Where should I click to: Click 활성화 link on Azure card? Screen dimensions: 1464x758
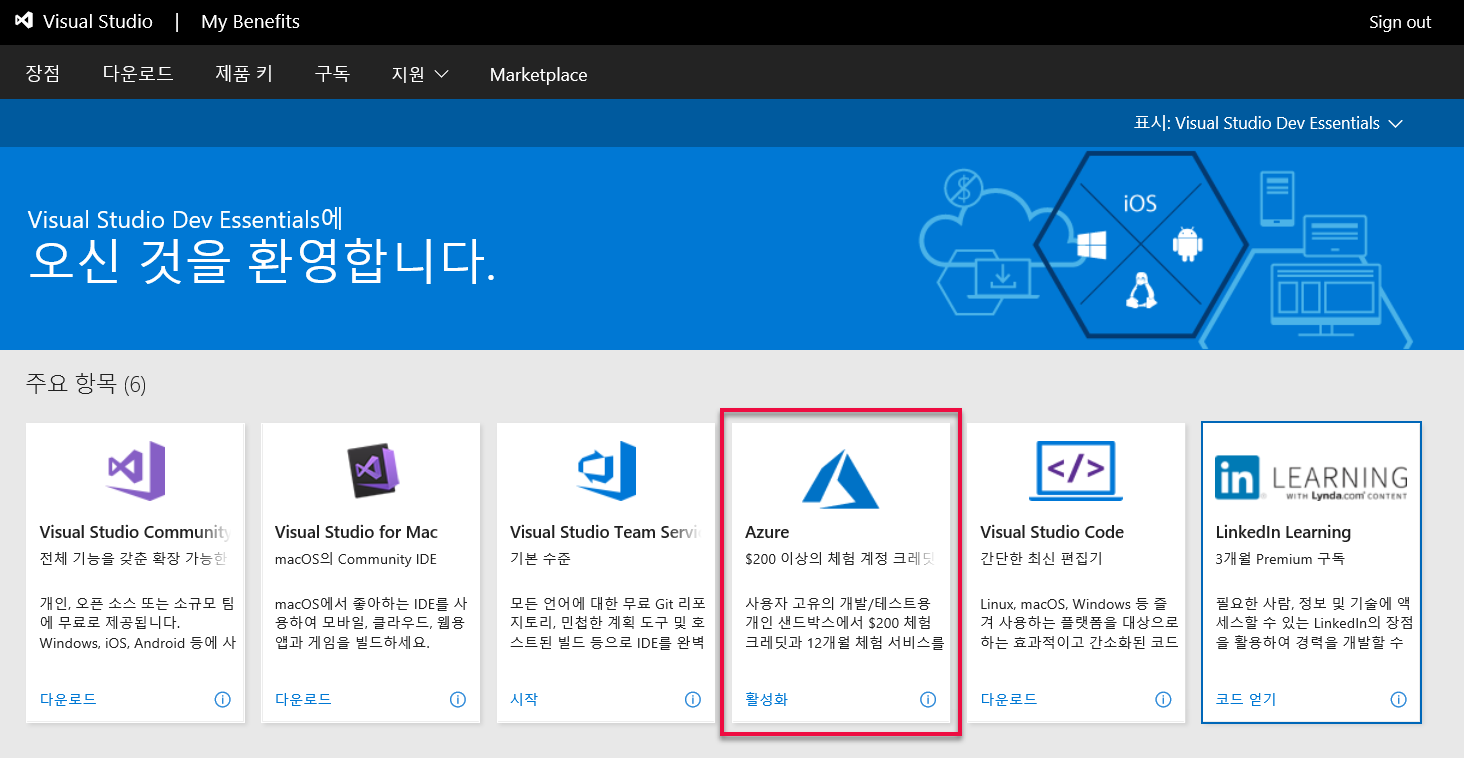766,700
